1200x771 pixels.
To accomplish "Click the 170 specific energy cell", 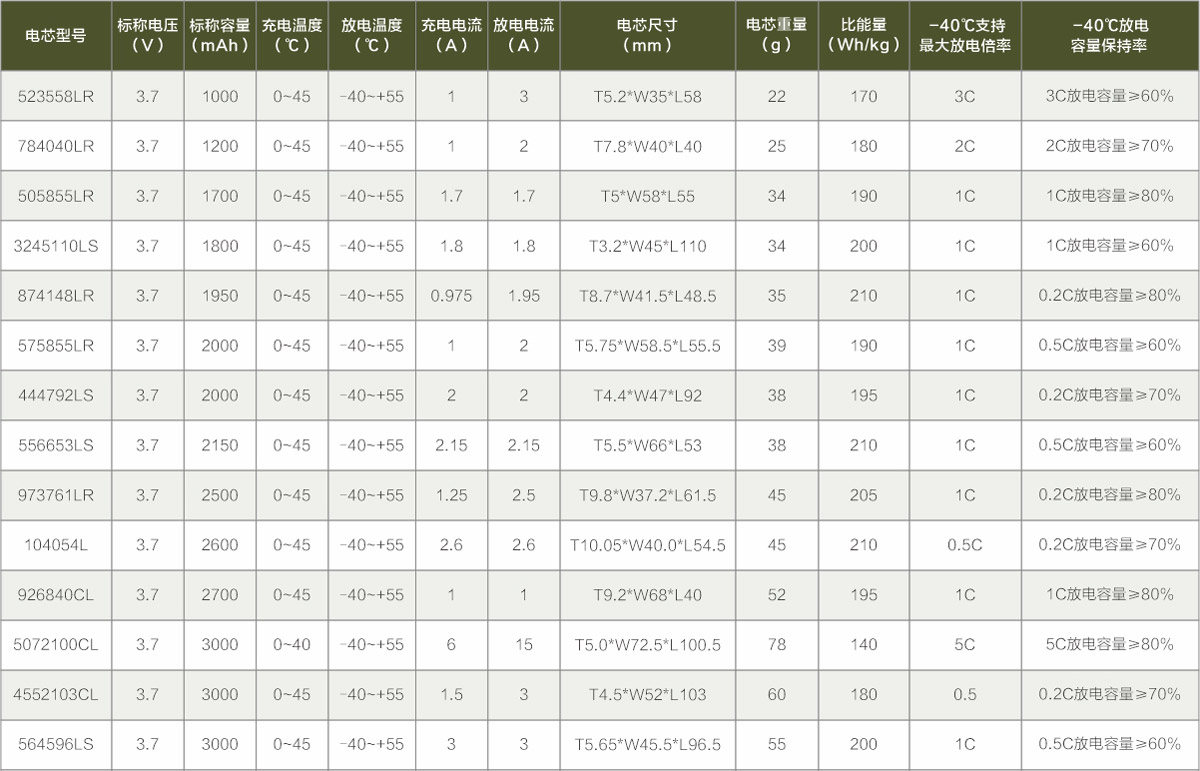I will click(x=864, y=97).
